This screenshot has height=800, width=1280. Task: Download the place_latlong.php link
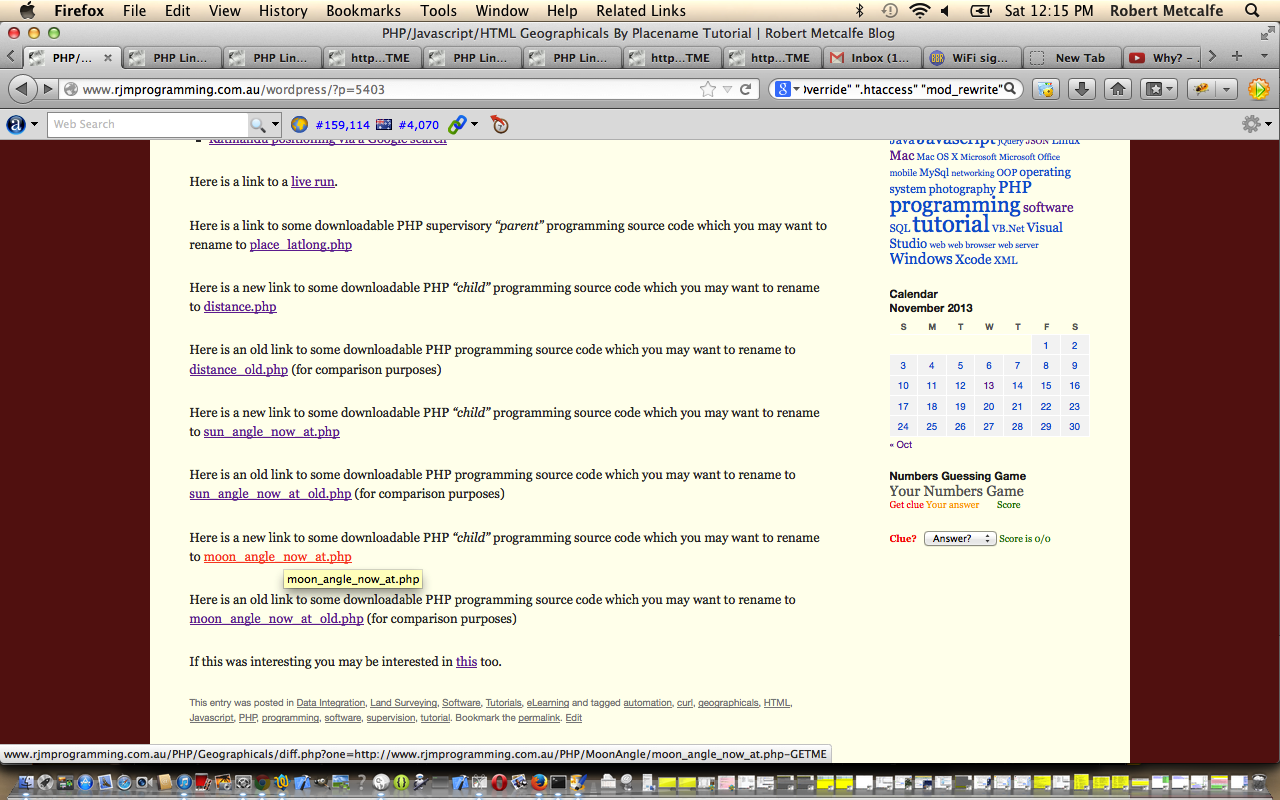(x=301, y=244)
